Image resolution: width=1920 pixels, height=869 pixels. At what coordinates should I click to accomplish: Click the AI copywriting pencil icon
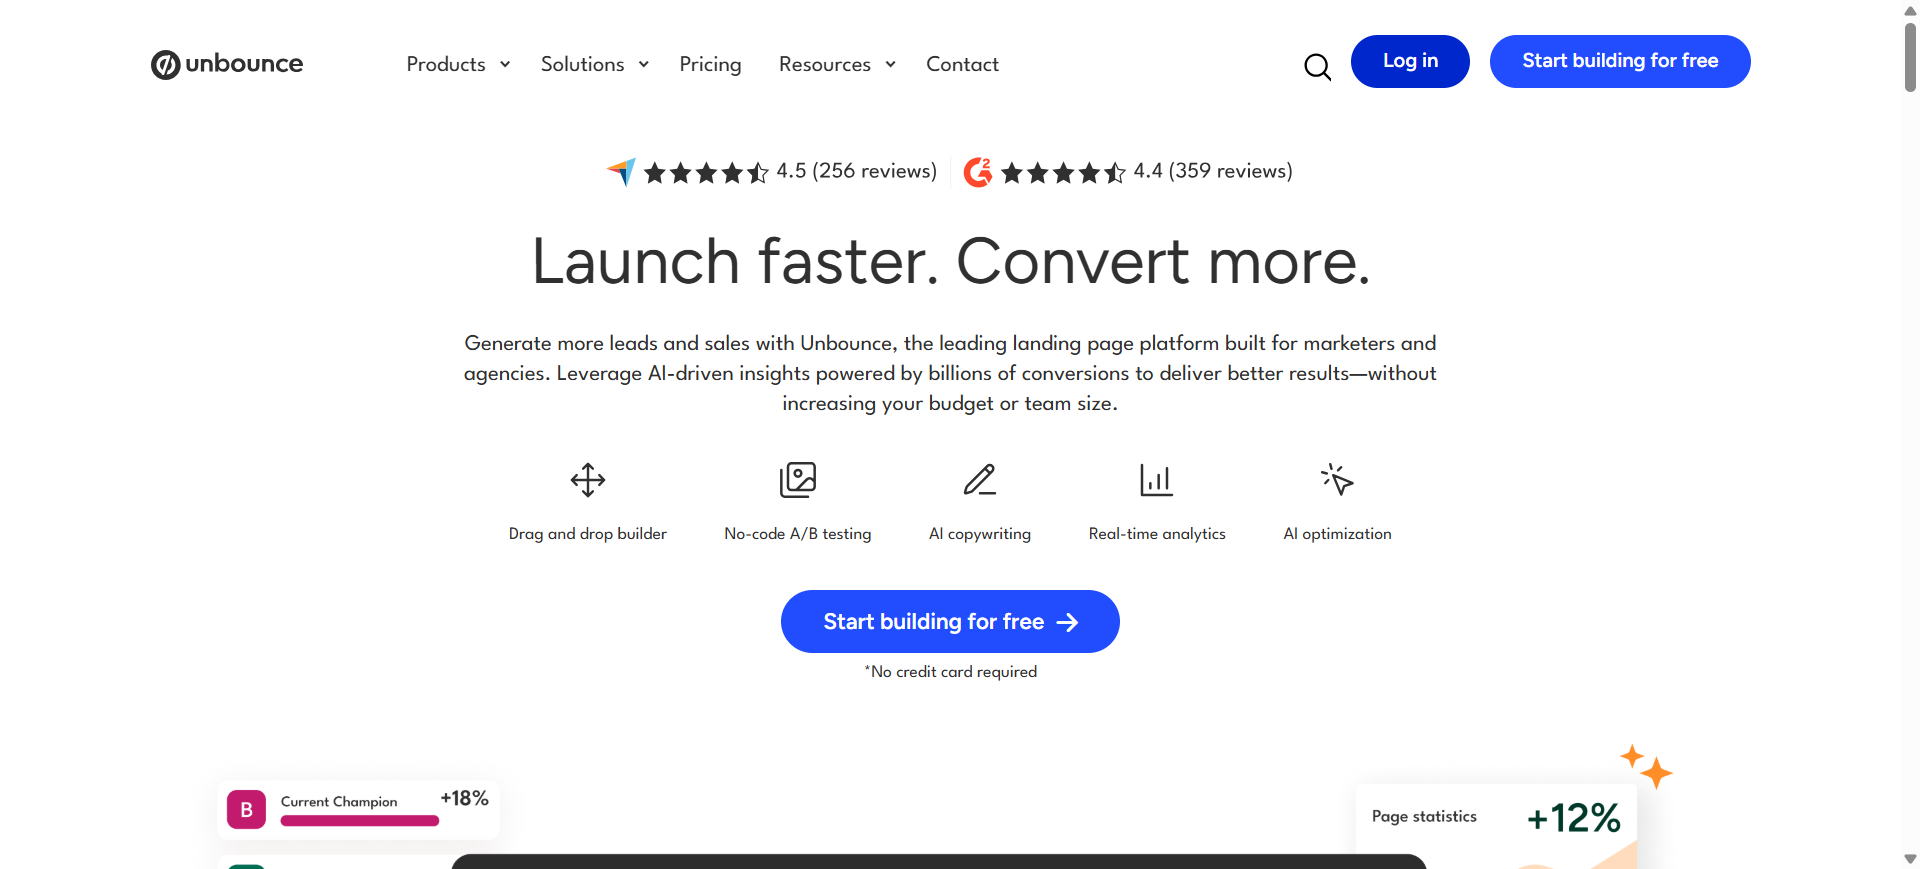click(979, 480)
